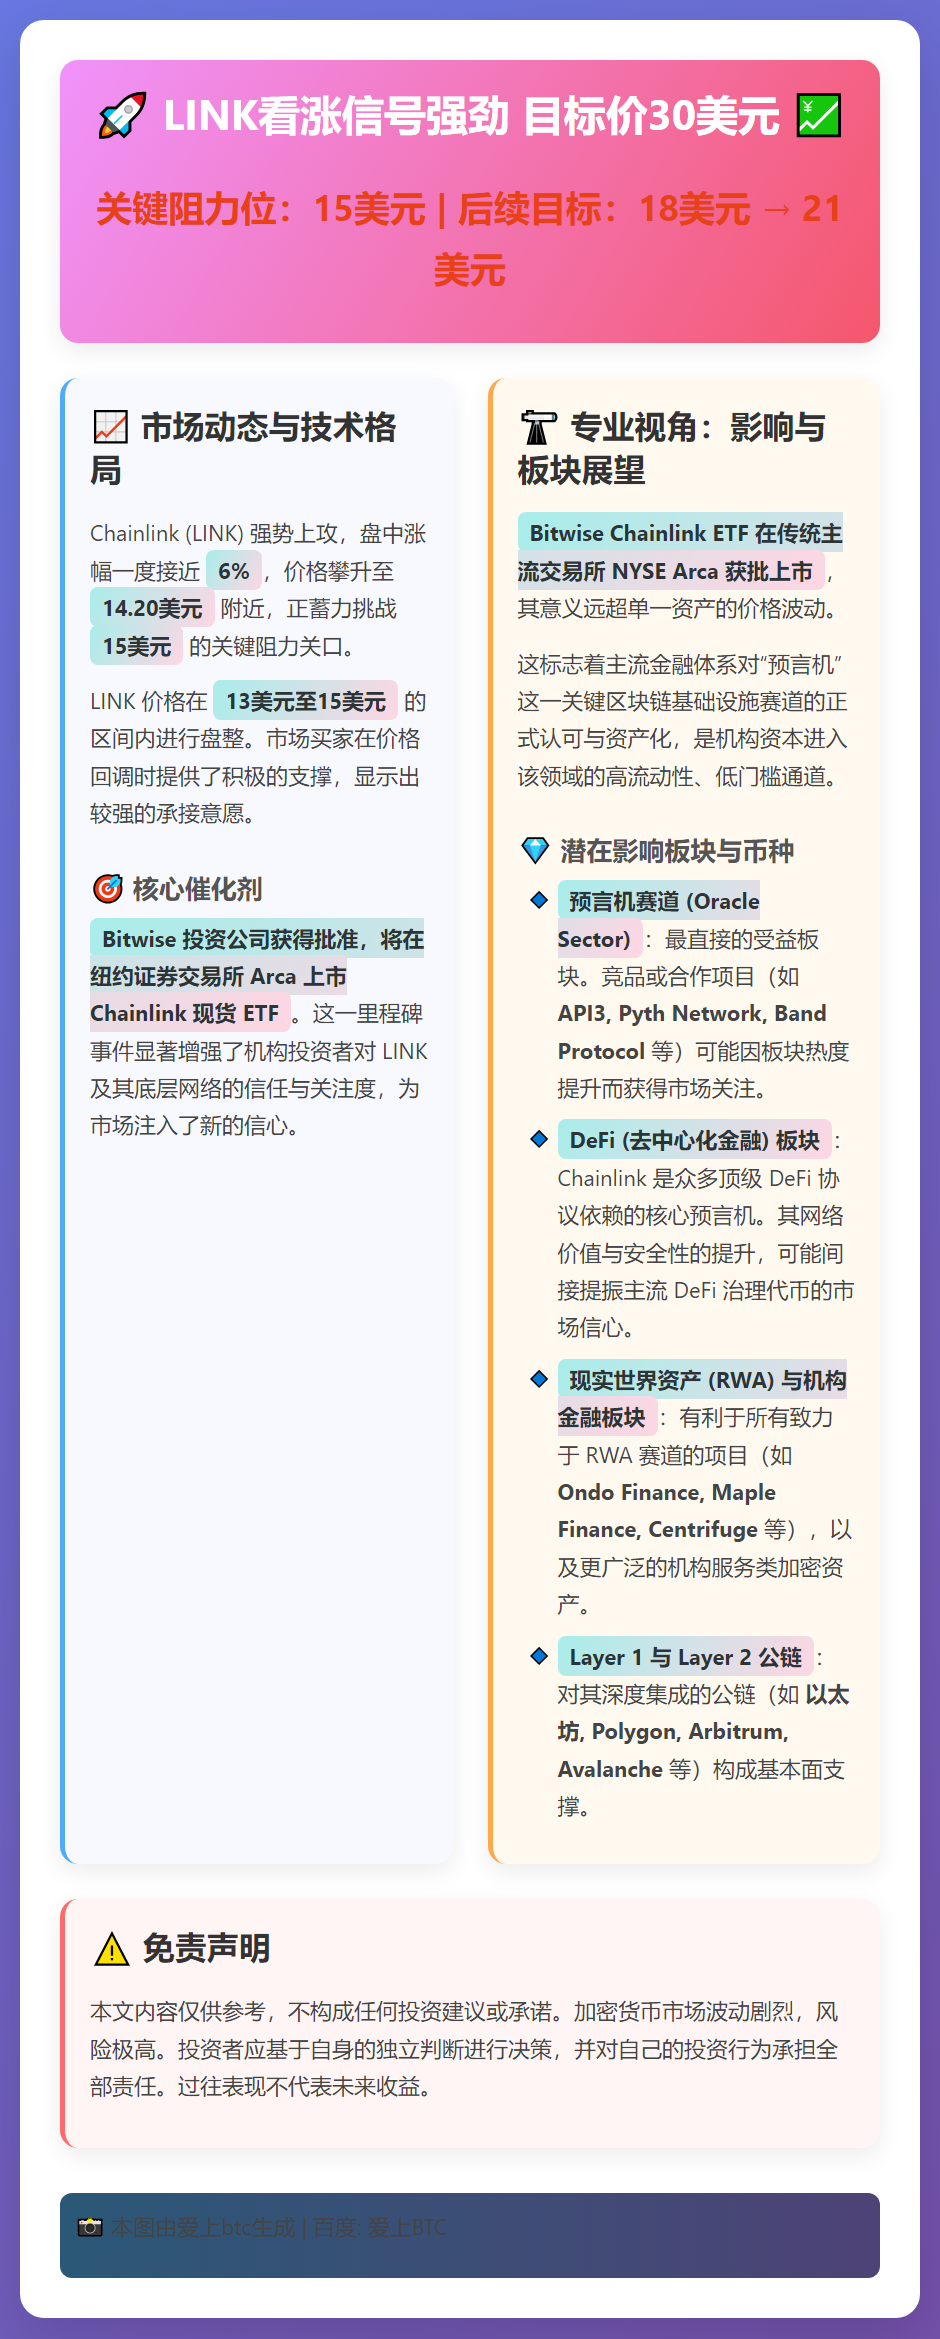
Task: Click the rocket emoji in the title
Action: [x=122, y=116]
